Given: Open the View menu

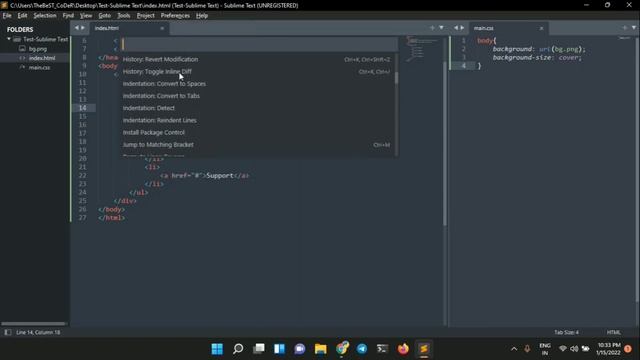Looking at the screenshot, I should point(86,16).
